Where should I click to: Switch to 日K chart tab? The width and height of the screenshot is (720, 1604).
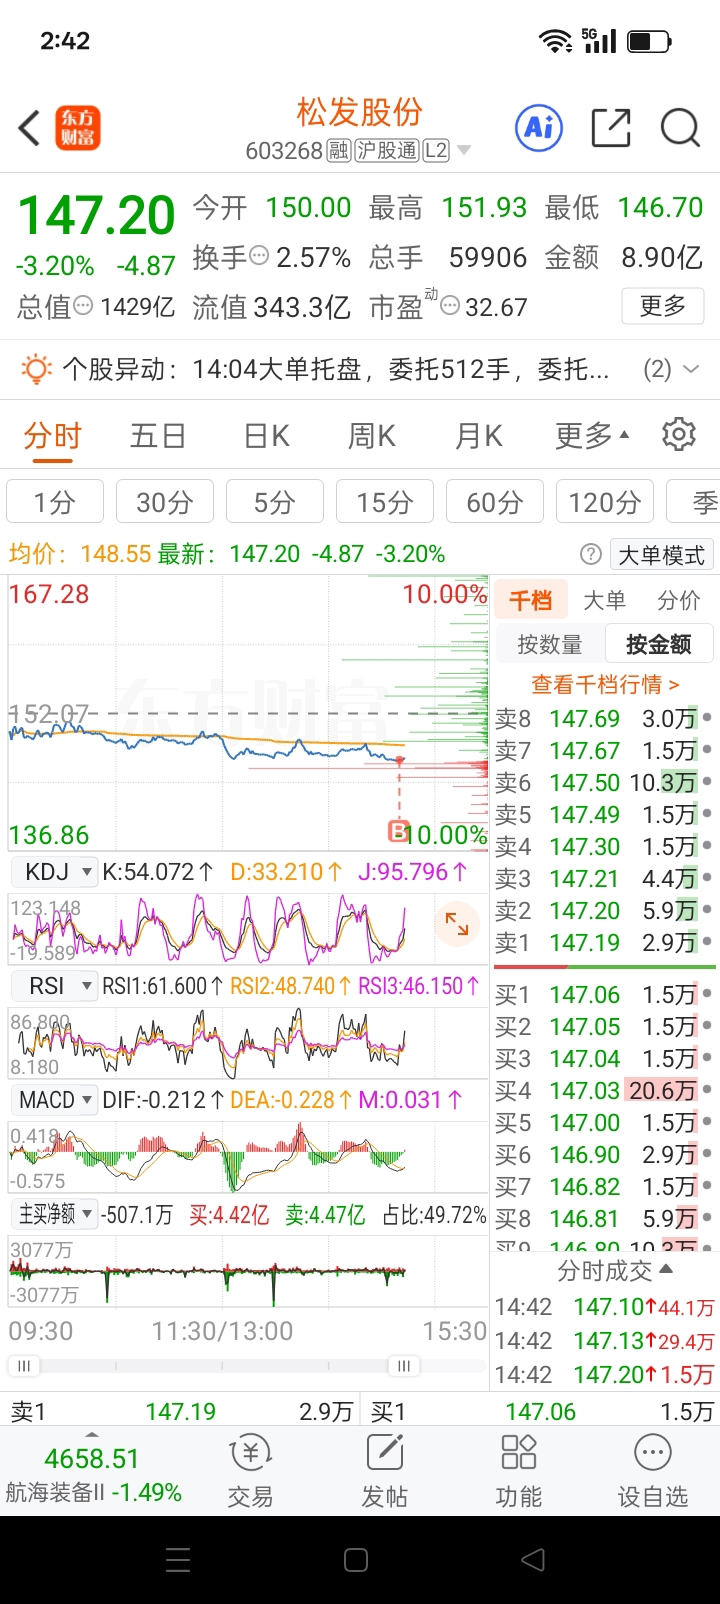(267, 436)
